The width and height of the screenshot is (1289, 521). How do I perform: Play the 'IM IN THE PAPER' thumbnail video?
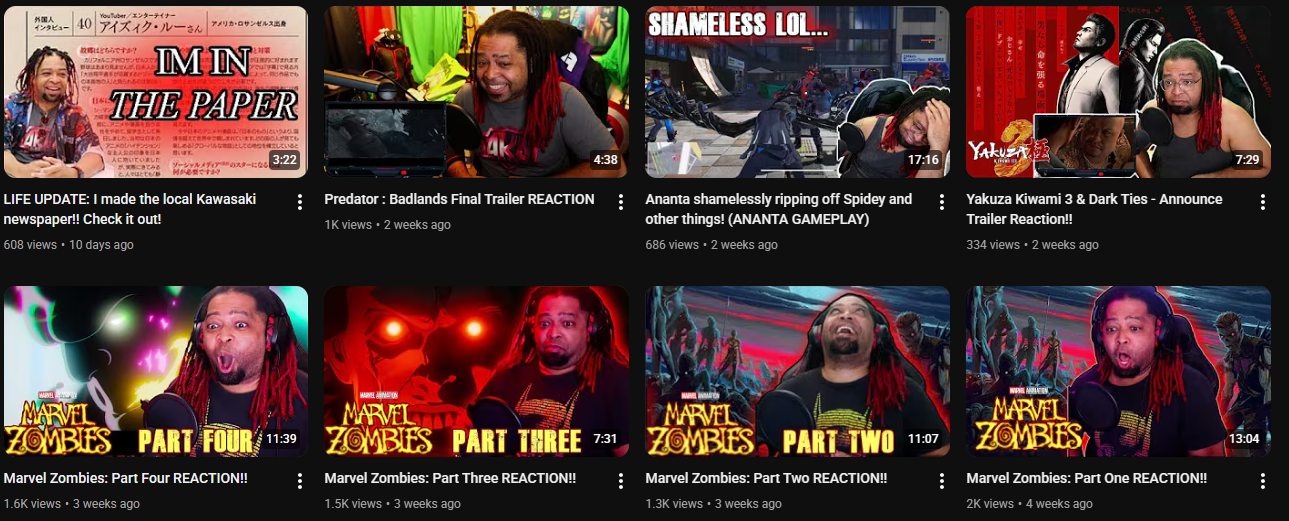[x=156, y=92]
